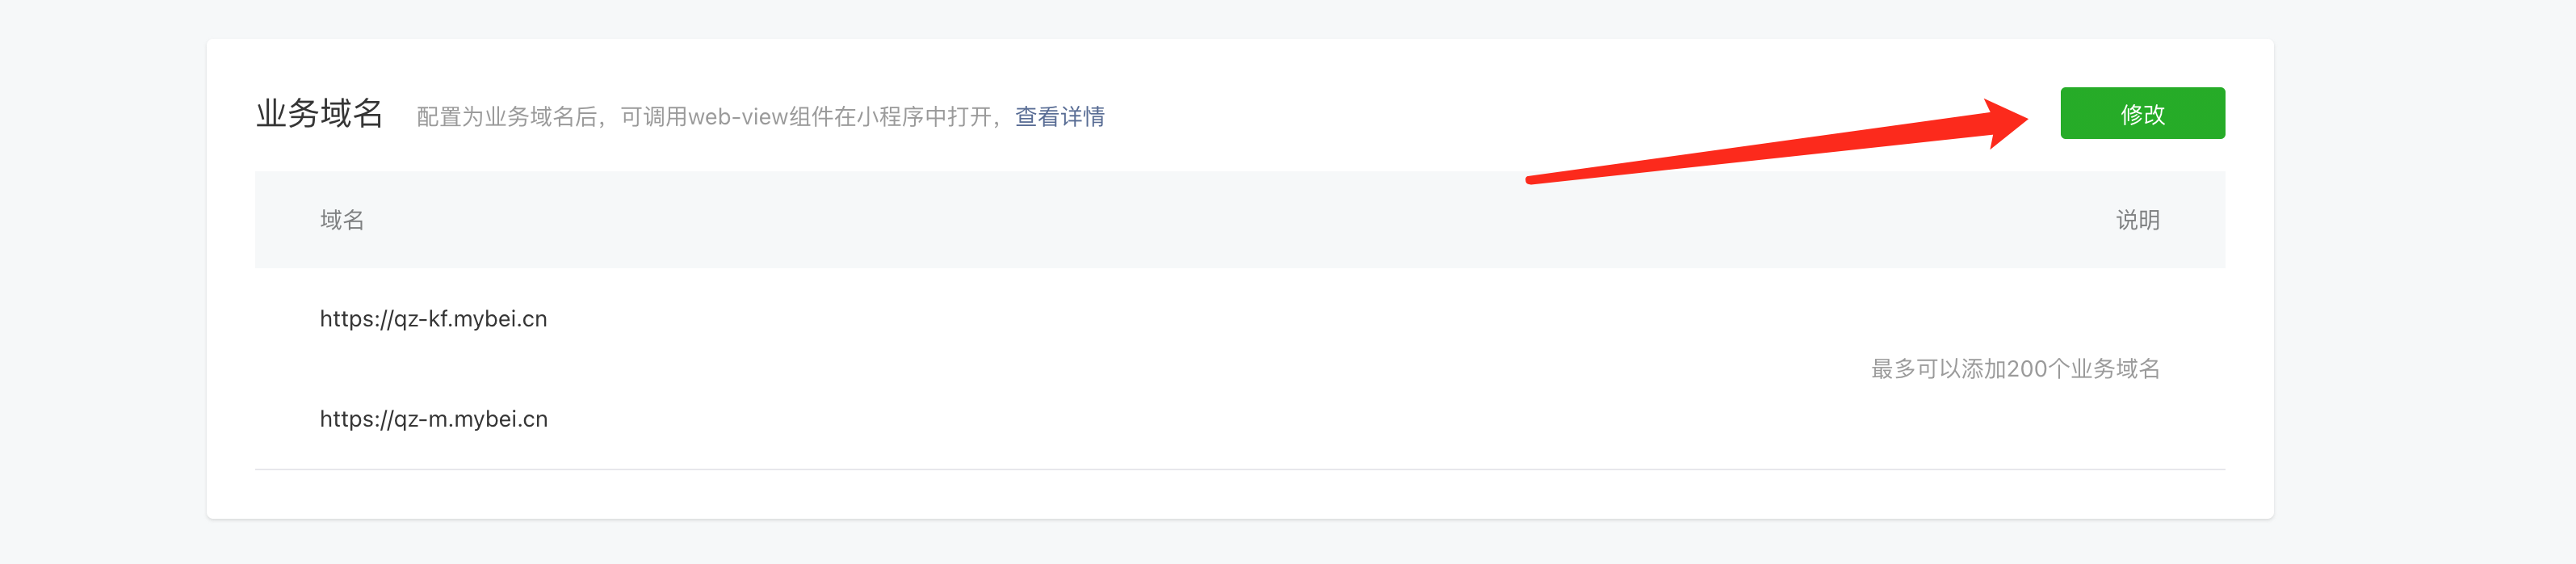This screenshot has width=2576, height=564.
Task: Click the 配置为业务域名后 description text
Action: pos(507,117)
